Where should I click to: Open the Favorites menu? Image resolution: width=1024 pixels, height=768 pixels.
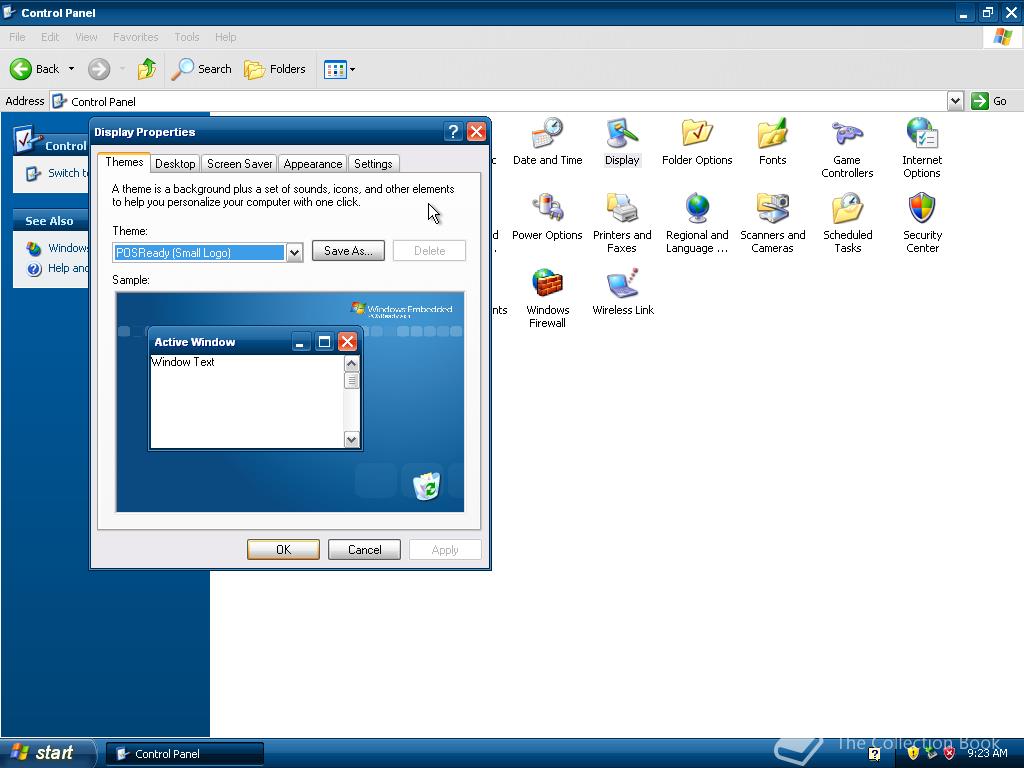point(135,37)
